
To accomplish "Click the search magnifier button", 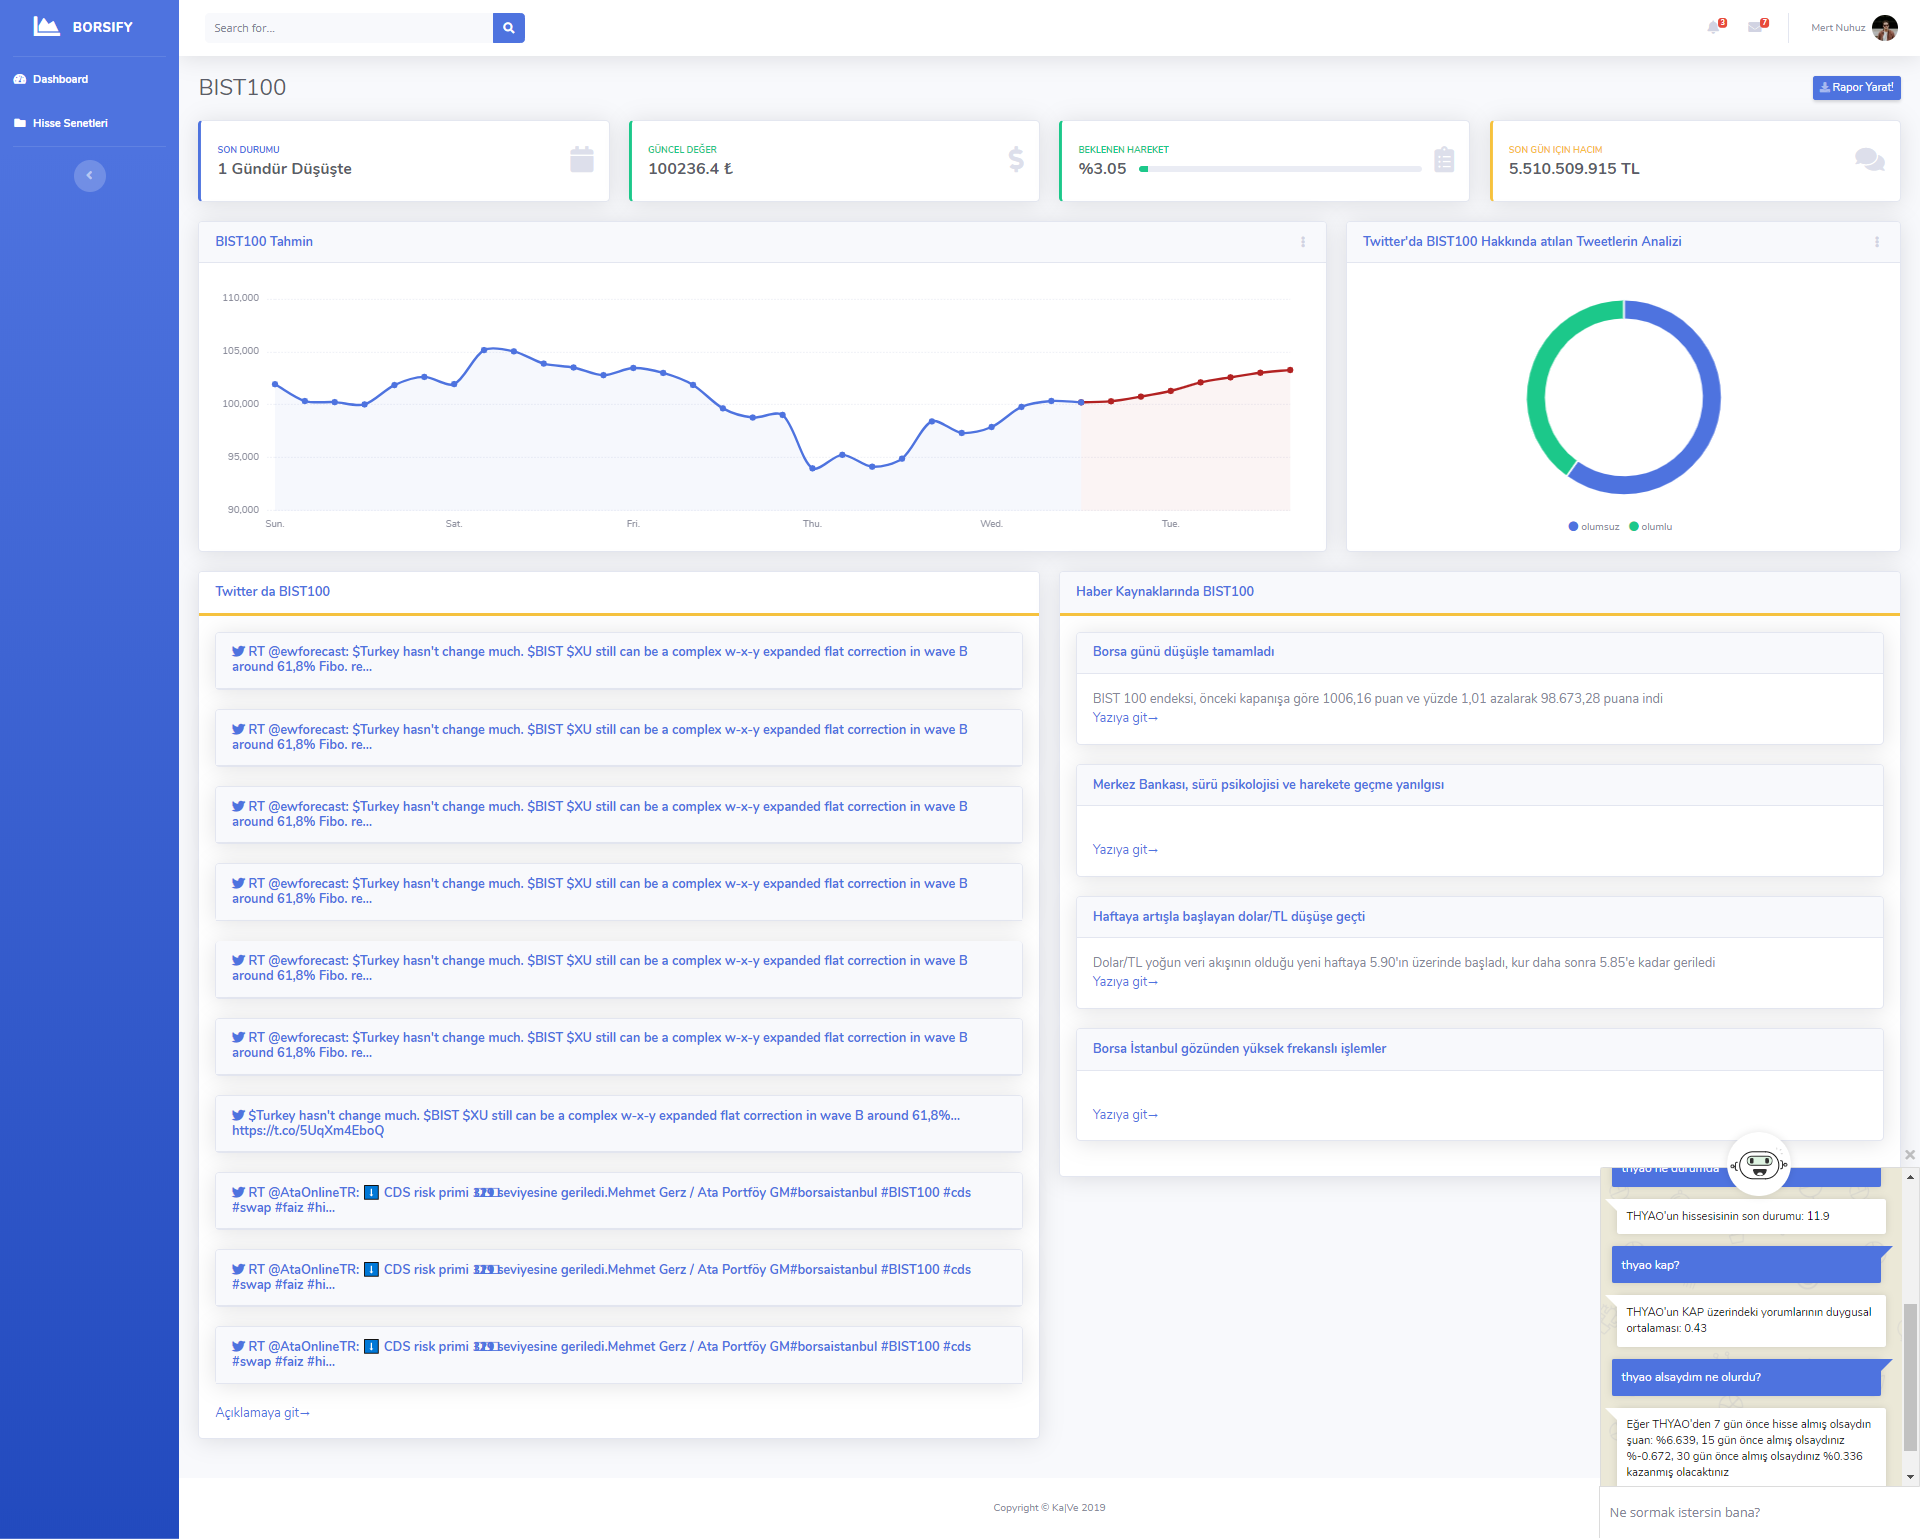I will click(x=508, y=28).
